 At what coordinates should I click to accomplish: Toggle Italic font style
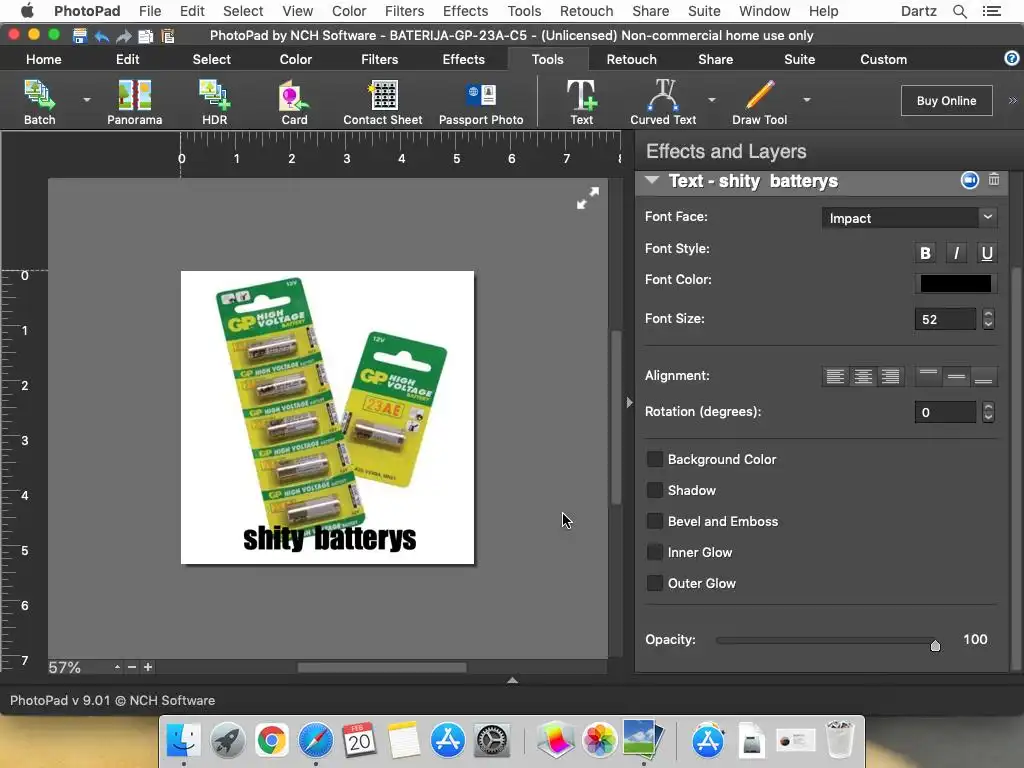click(956, 253)
